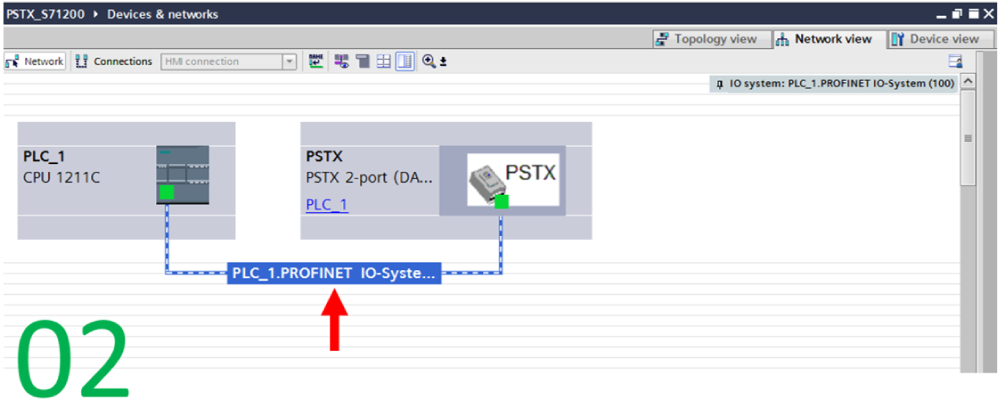Click the CPU 1211C label
The height and width of the screenshot is (412, 1000).
[62, 176]
